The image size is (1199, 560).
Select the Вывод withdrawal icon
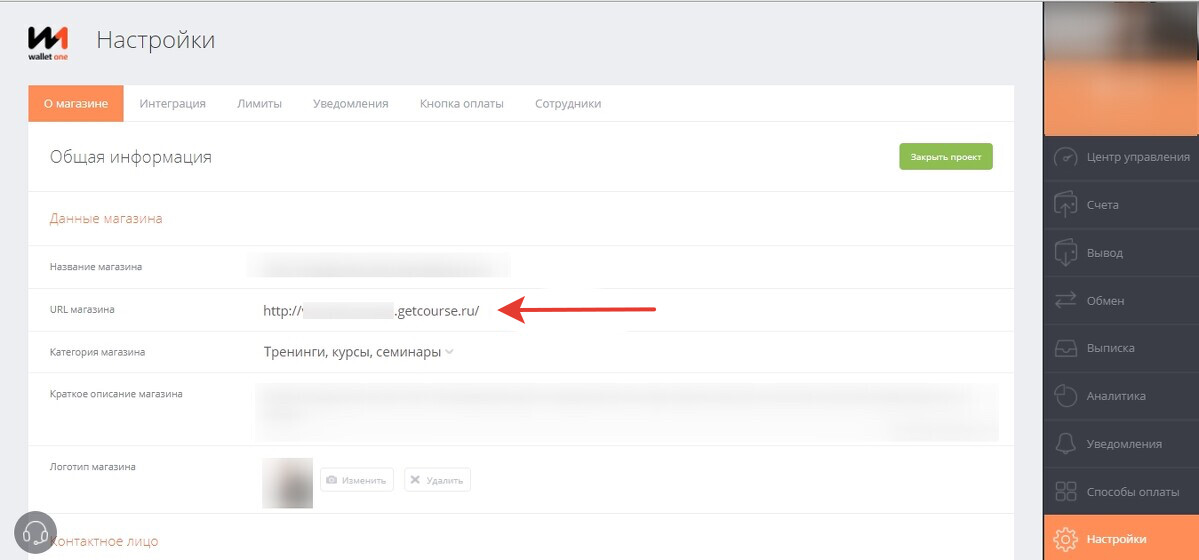(x=1066, y=253)
